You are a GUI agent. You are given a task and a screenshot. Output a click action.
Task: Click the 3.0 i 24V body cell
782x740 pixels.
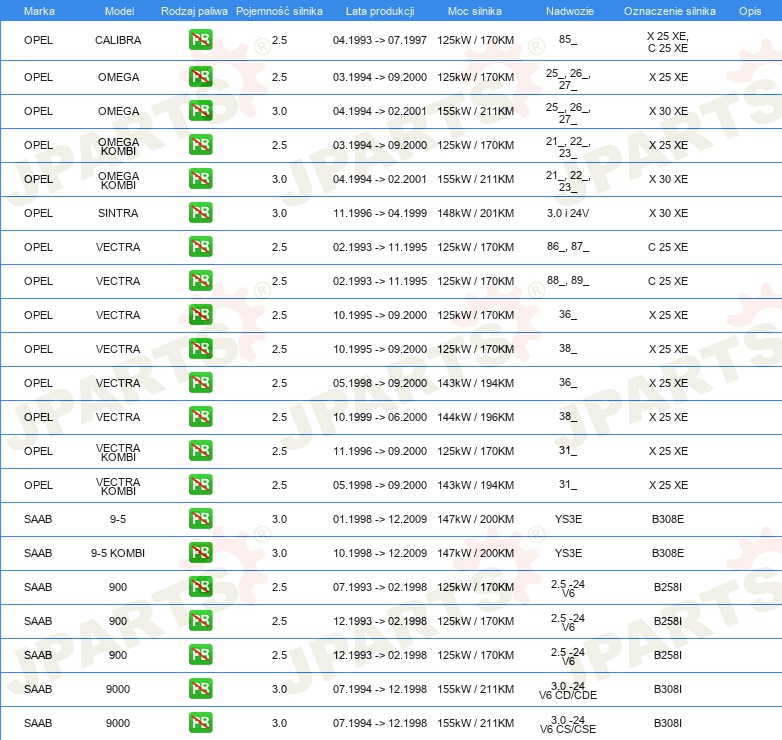pyautogui.click(x=568, y=213)
